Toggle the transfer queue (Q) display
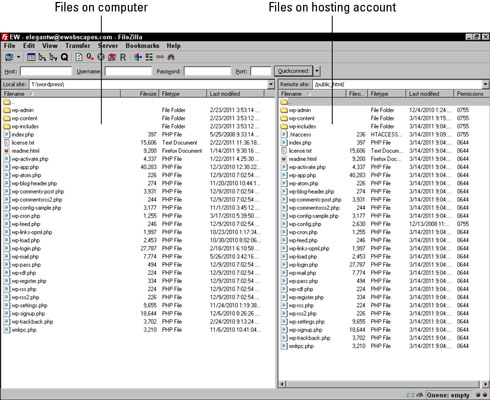This screenshot has width=490, height=400. coord(64,57)
